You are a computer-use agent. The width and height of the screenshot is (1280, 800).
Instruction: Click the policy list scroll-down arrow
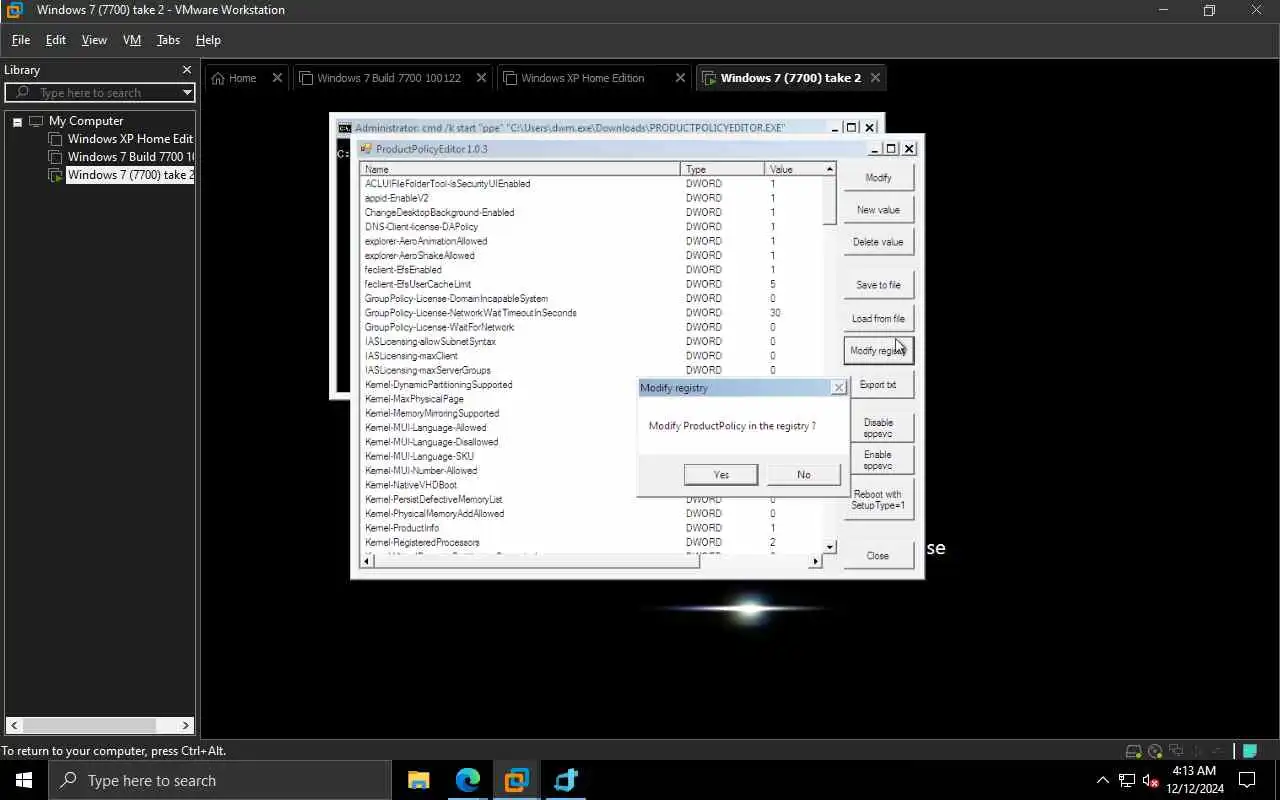[x=830, y=547]
